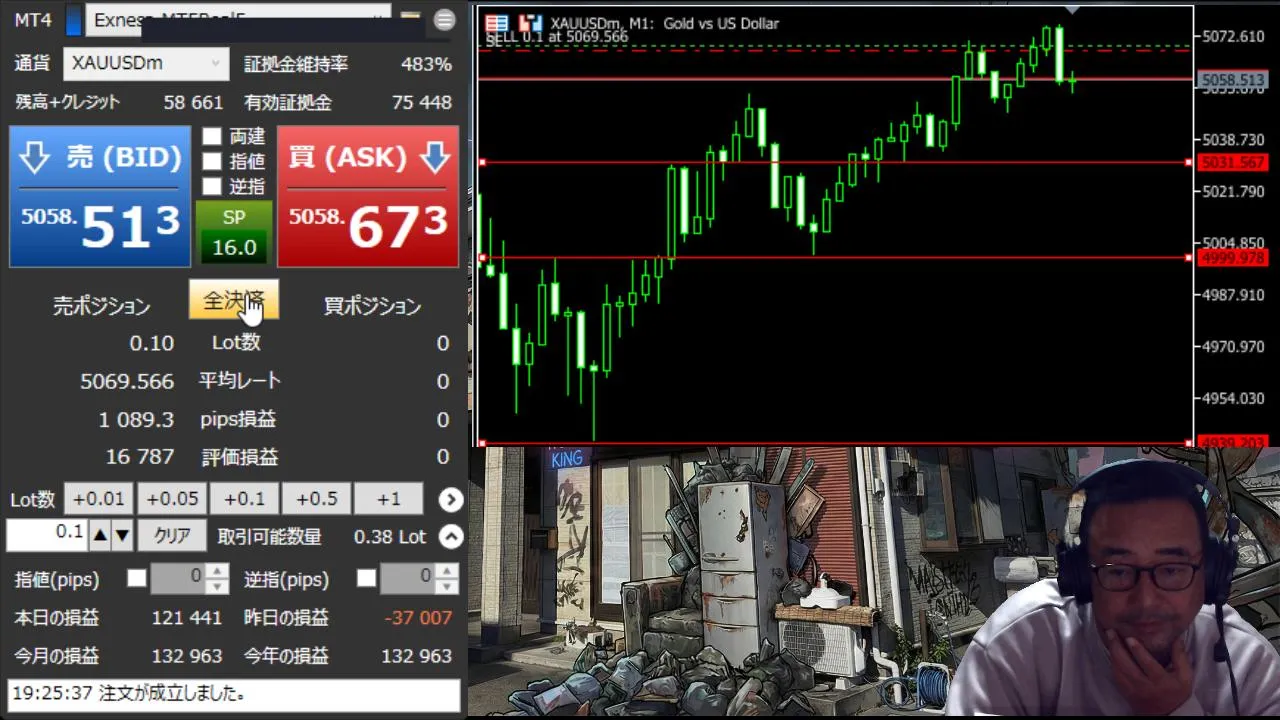
Task: Add +0.05 to lot size
Action: coord(171,499)
